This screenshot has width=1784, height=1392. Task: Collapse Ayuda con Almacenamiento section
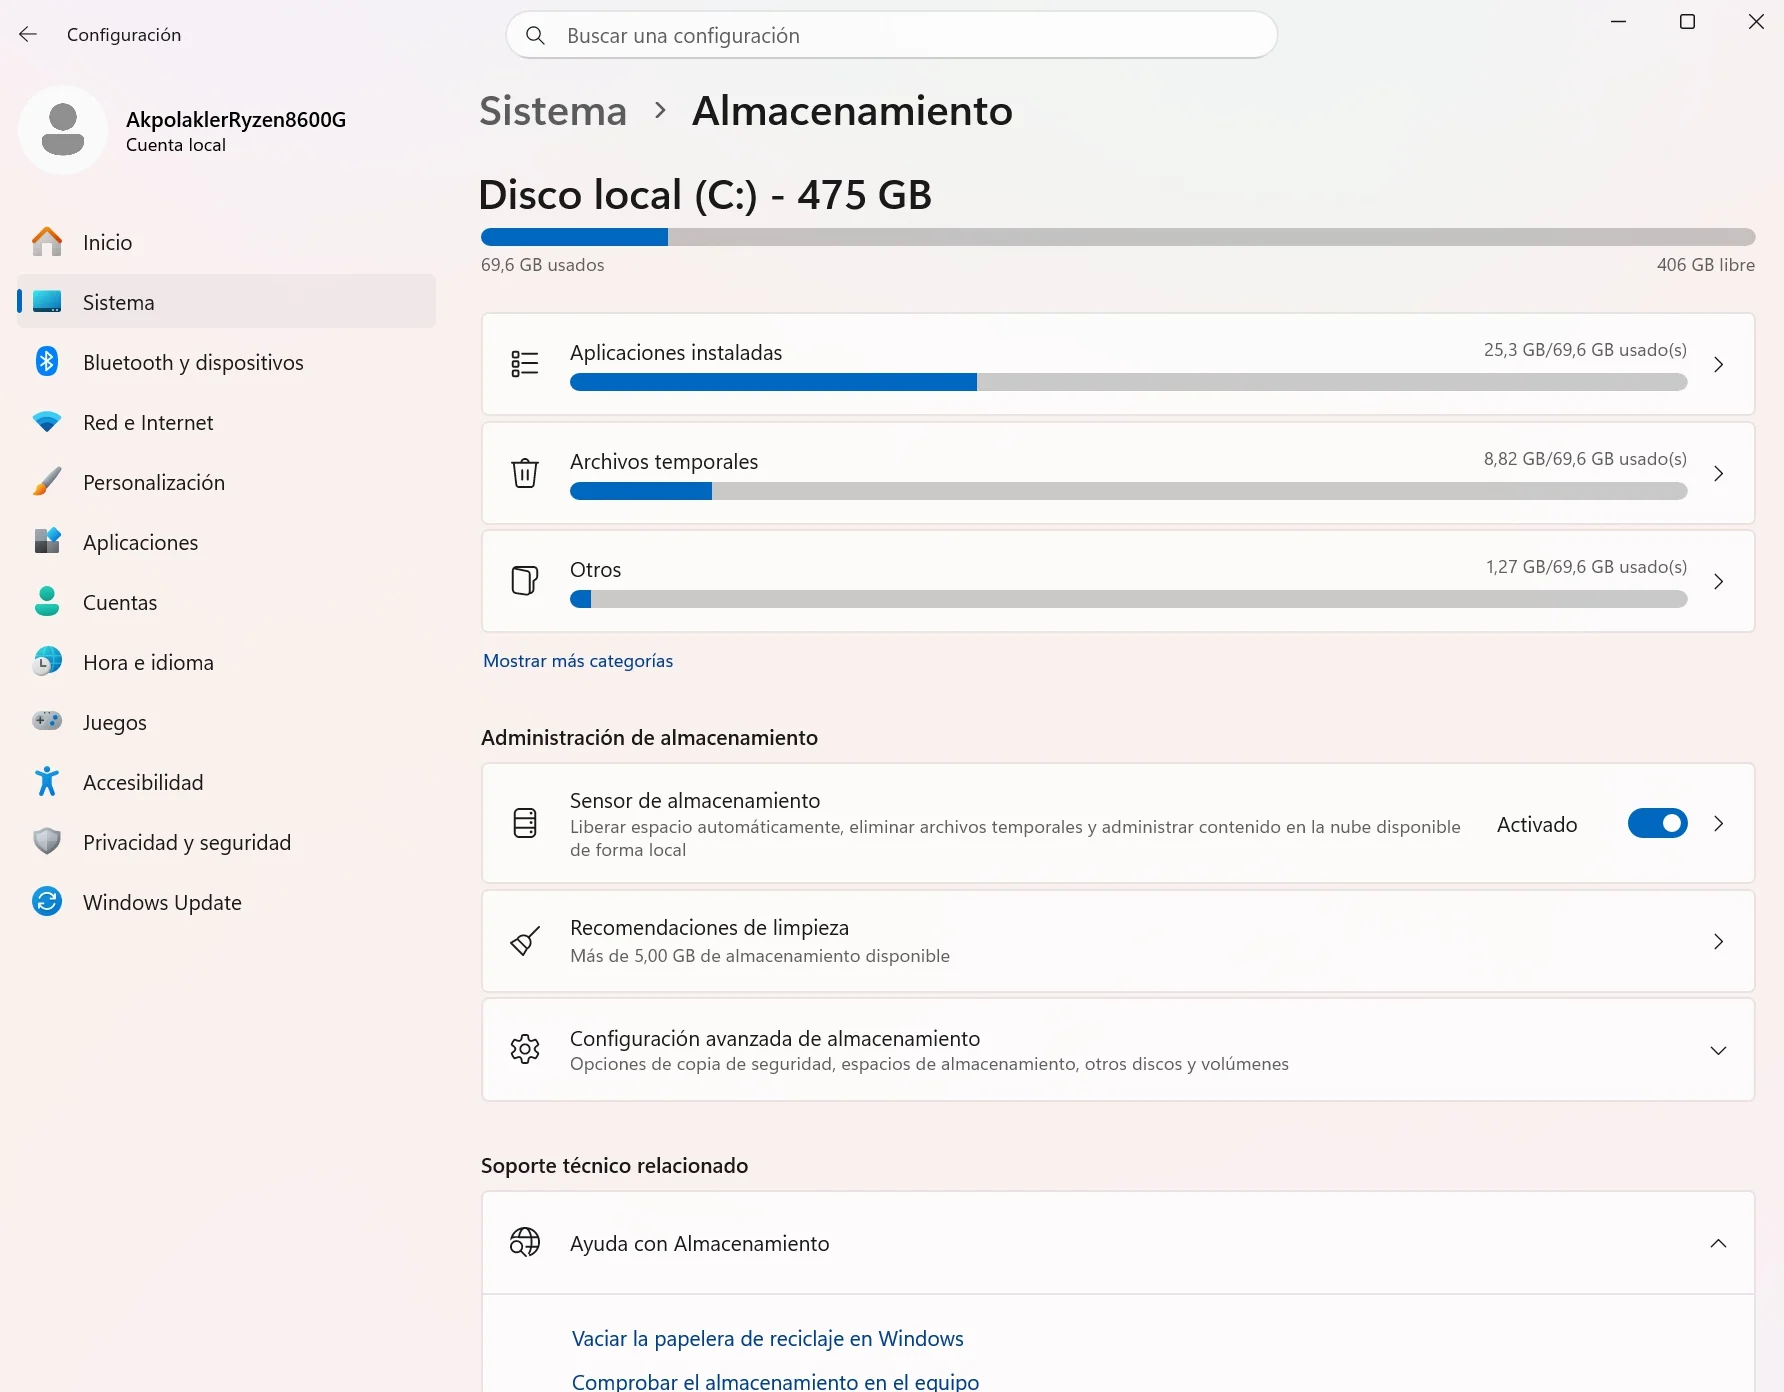pyautogui.click(x=1718, y=1244)
